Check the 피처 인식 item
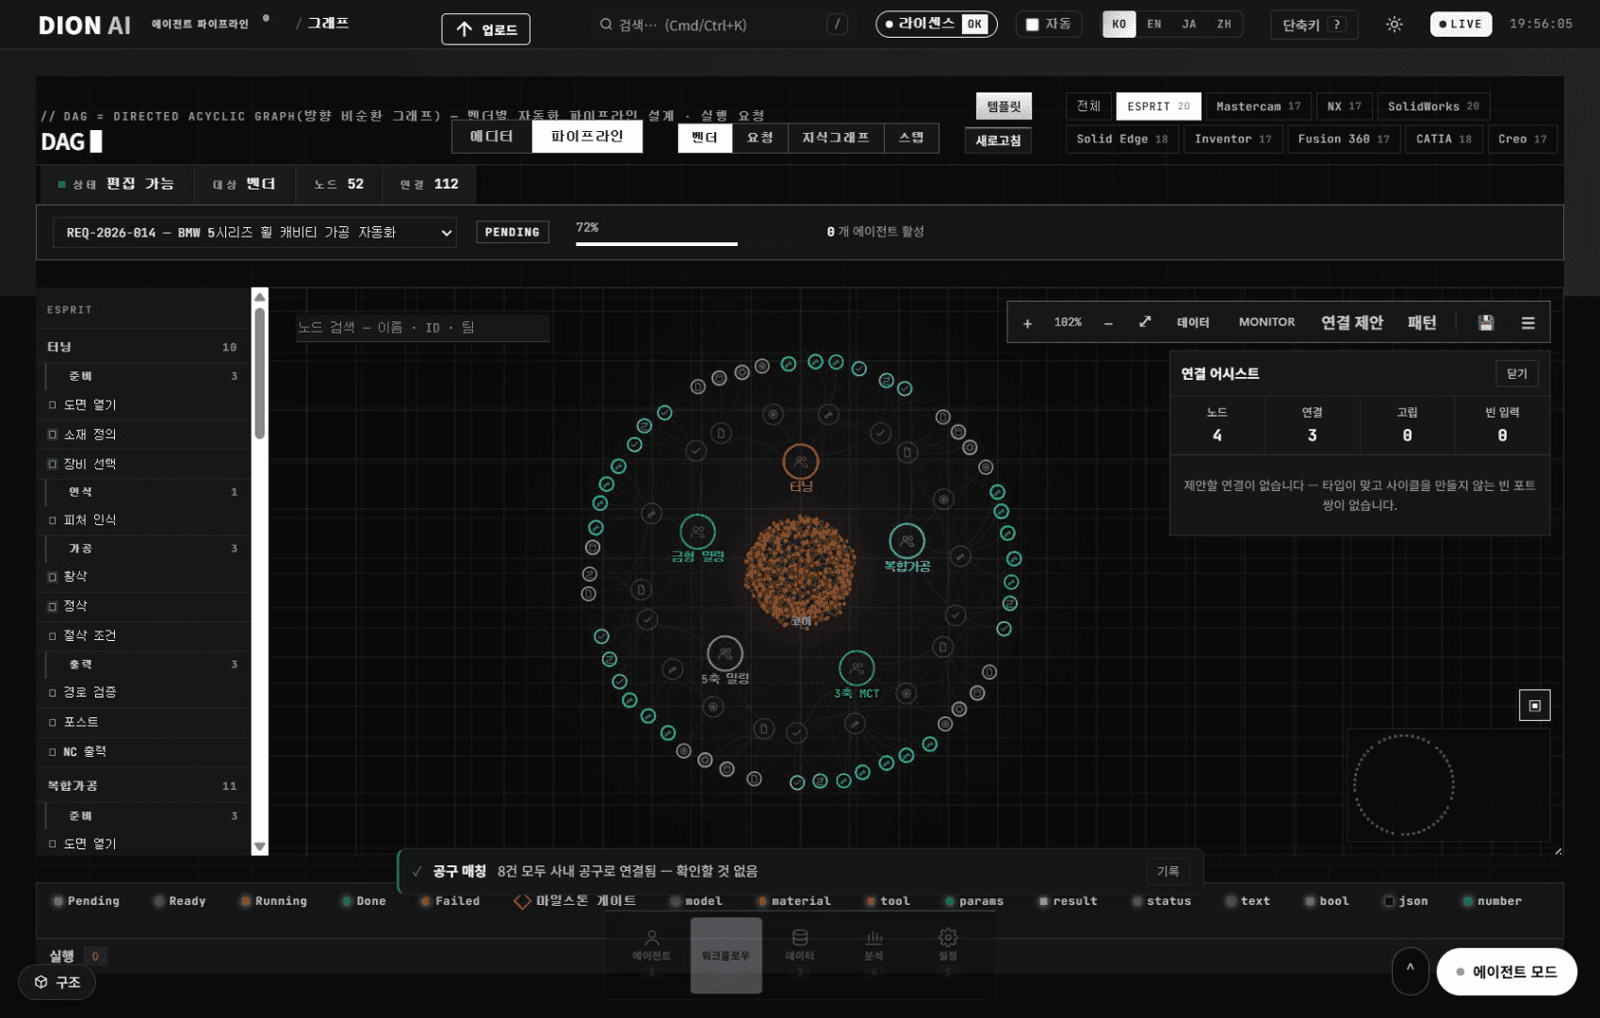1600x1018 pixels. [53, 520]
